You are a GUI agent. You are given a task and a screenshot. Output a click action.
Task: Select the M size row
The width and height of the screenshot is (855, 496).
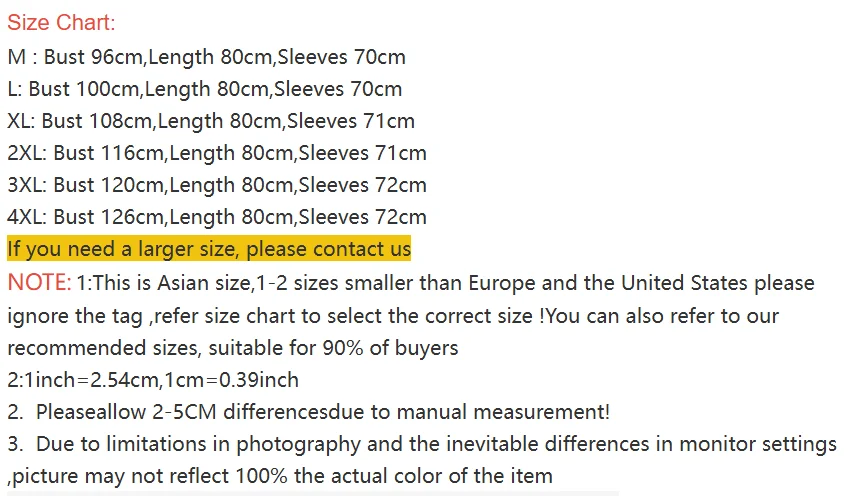pyautogui.click(x=206, y=57)
